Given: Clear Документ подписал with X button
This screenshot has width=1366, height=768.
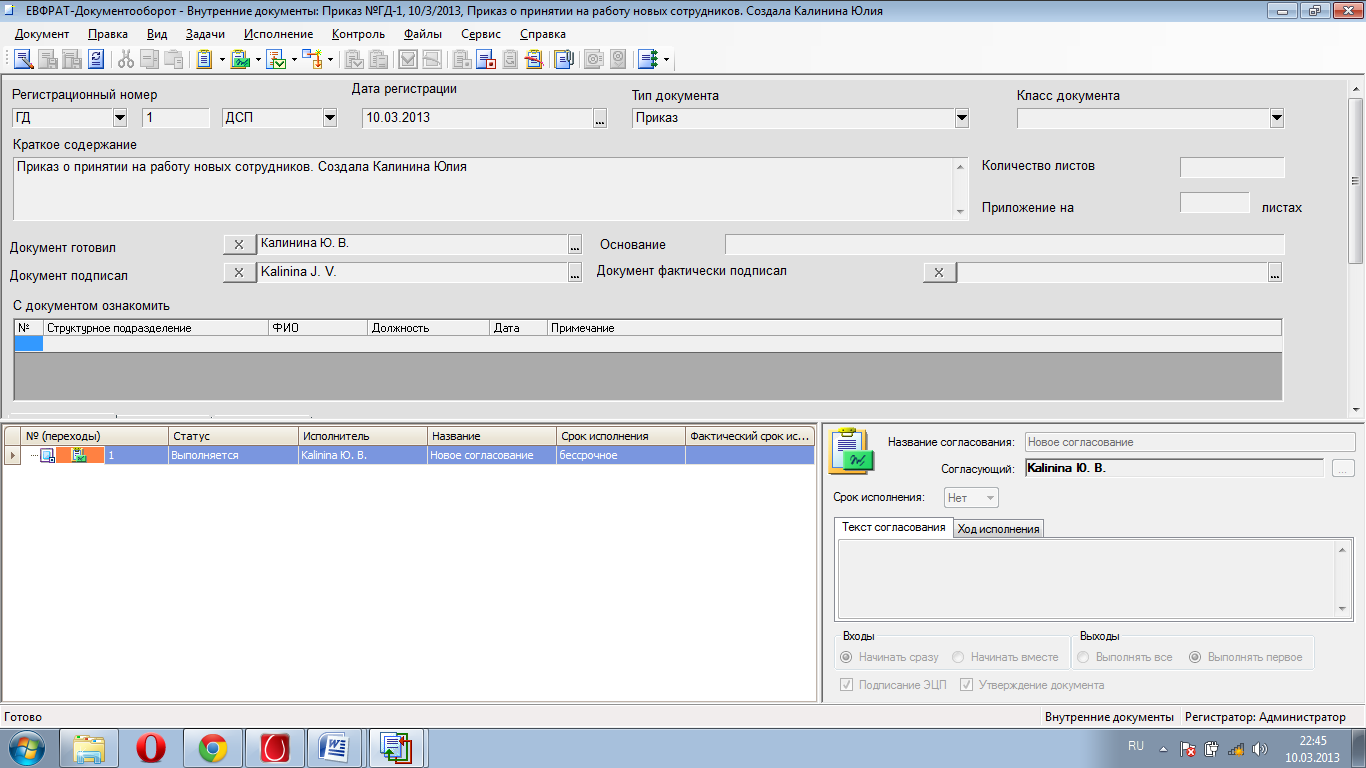Looking at the screenshot, I should 239,272.
